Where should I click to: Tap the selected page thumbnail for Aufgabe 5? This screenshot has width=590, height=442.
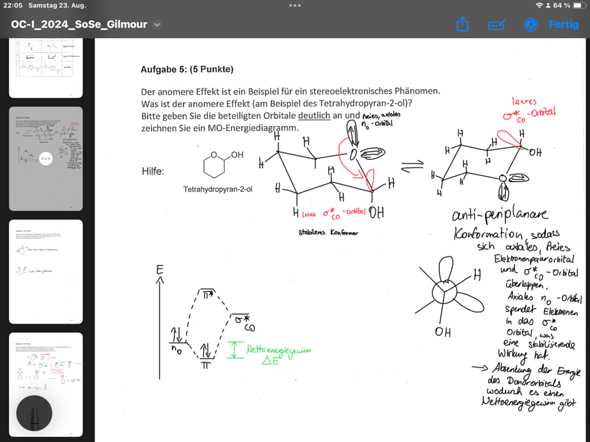pos(46,159)
